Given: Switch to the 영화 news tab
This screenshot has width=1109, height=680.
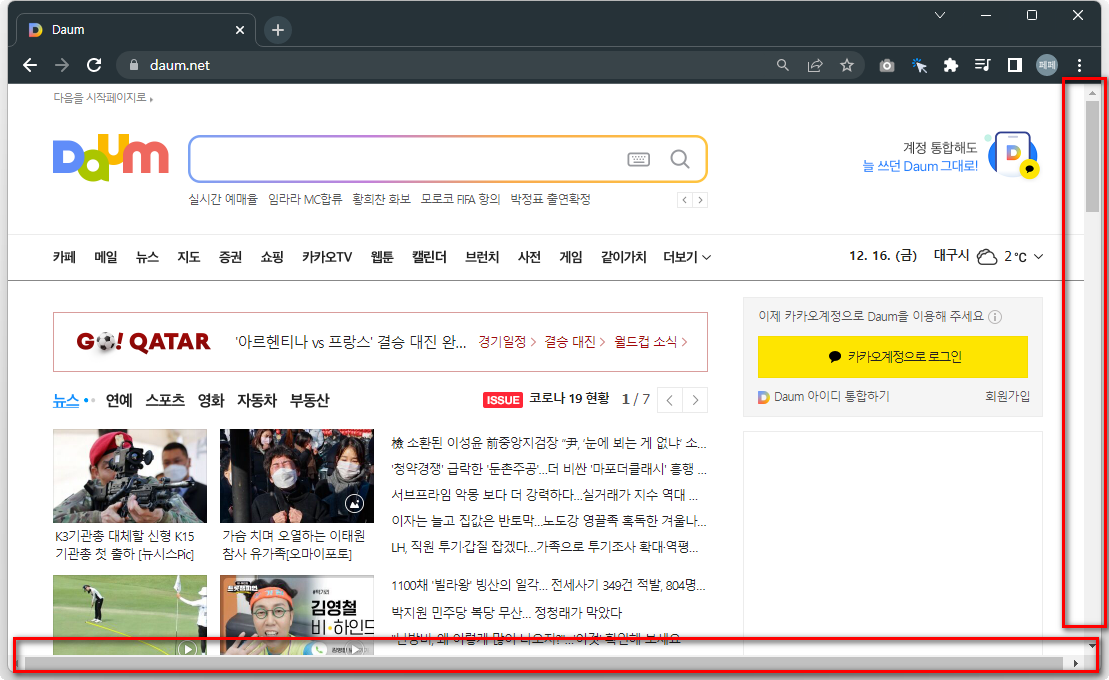Looking at the screenshot, I should pos(211,400).
